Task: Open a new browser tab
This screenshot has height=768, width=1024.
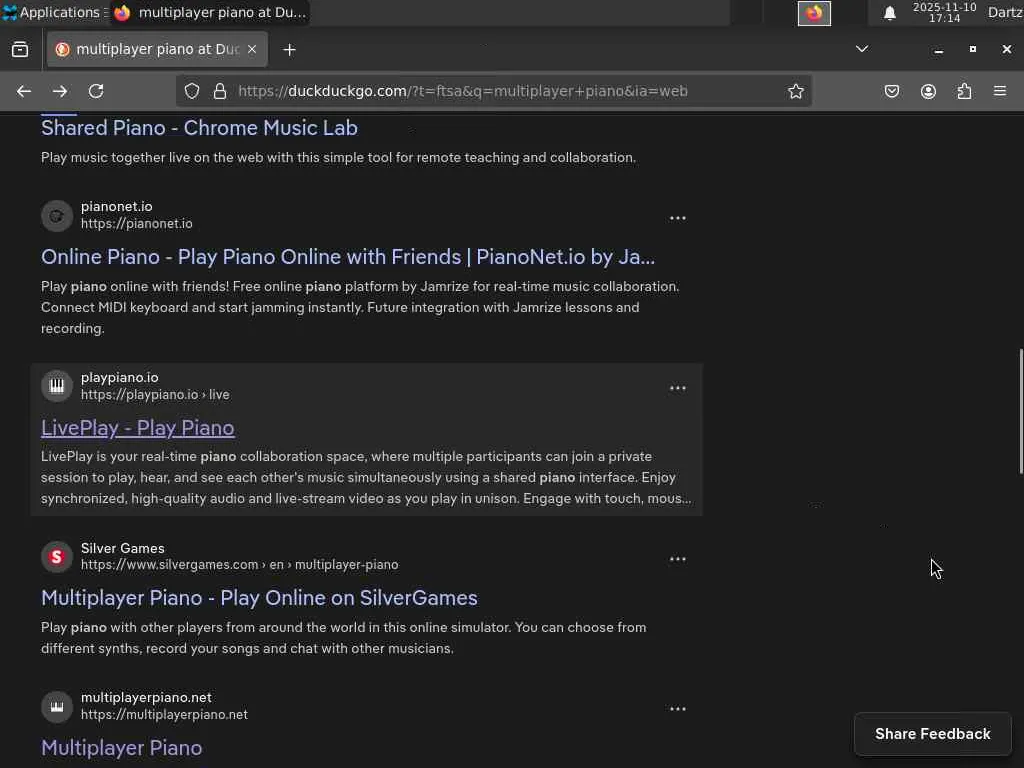Action: click(x=289, y=50)
